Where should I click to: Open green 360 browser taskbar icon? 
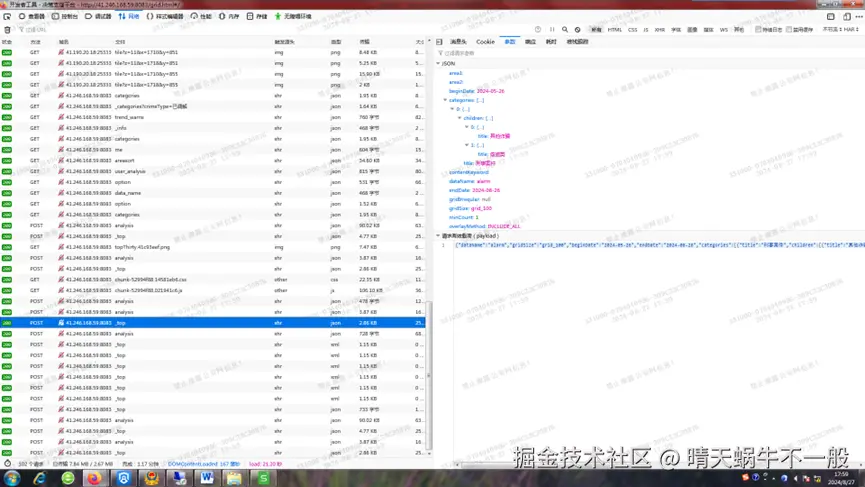pyautogui.click(x=68, y=478)
